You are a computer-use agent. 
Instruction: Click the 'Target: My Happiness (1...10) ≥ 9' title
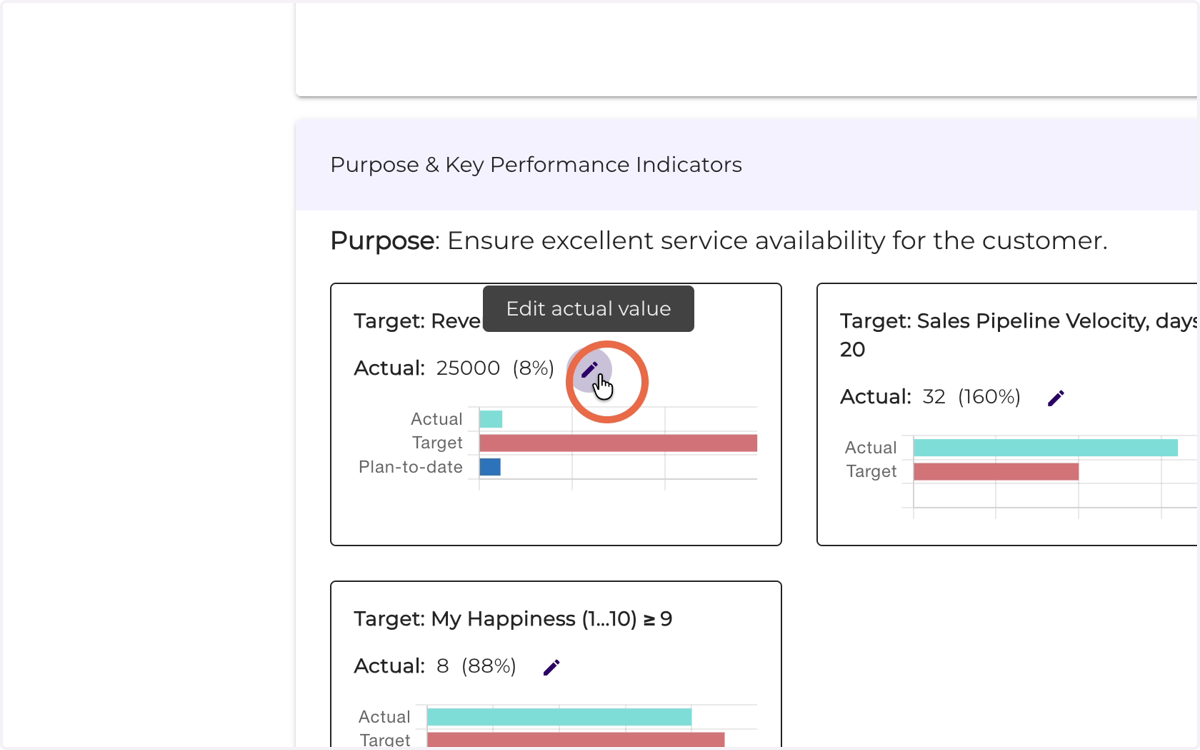513,619
